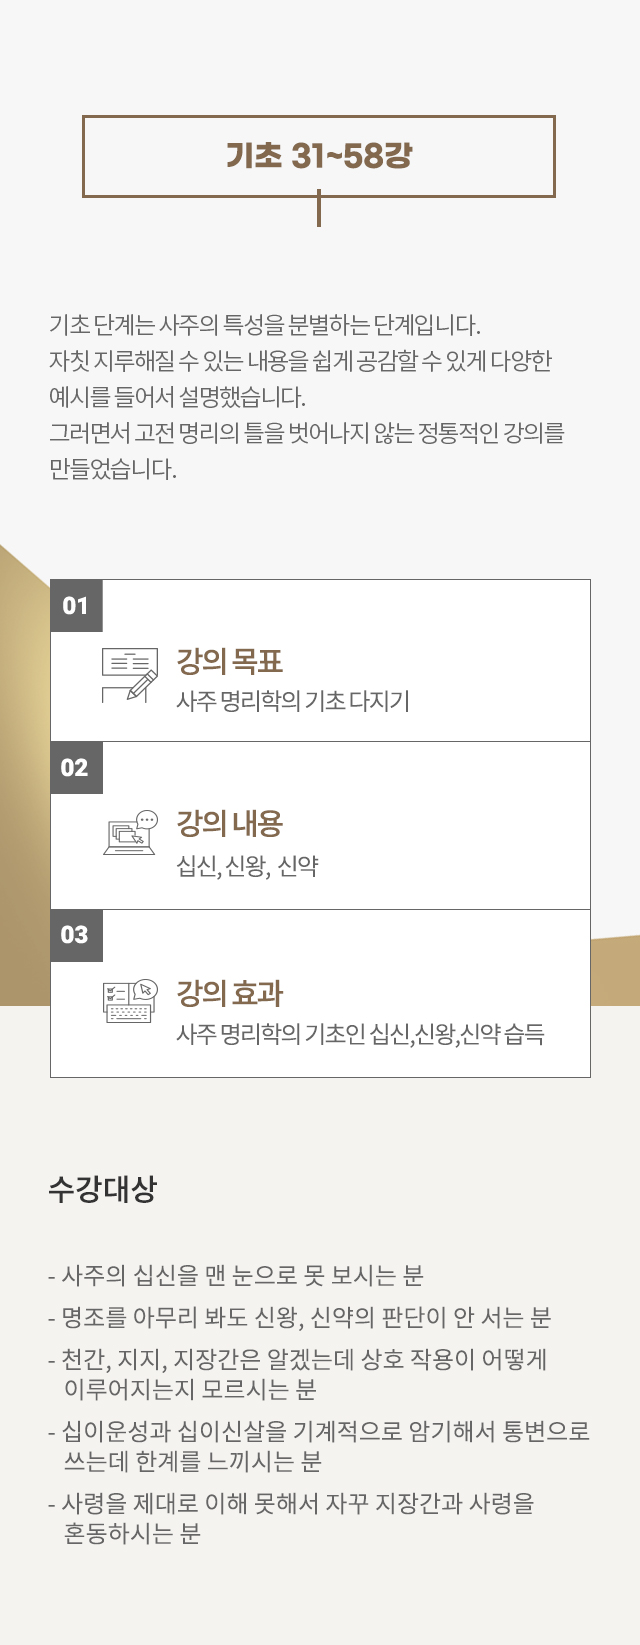This screenshot has height=1645, width=640.
Task: Click the 수강대상 section heading
Action: (x=103, y=1190)
